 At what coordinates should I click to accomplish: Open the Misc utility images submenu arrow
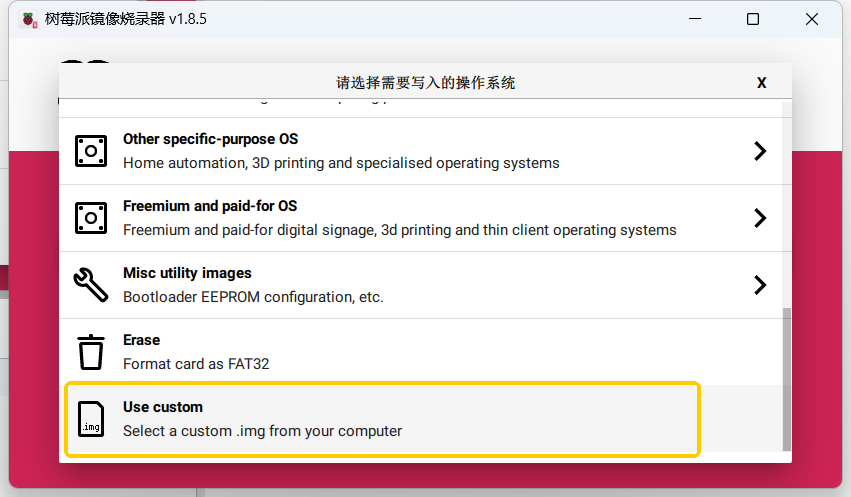[x=760, y=285]
